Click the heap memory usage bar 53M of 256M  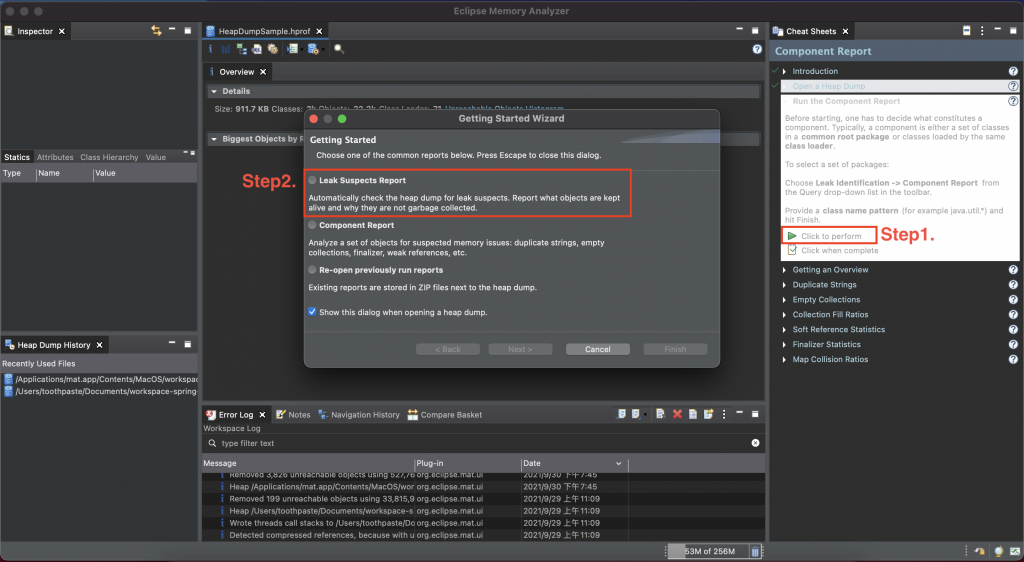coord(709,552)
